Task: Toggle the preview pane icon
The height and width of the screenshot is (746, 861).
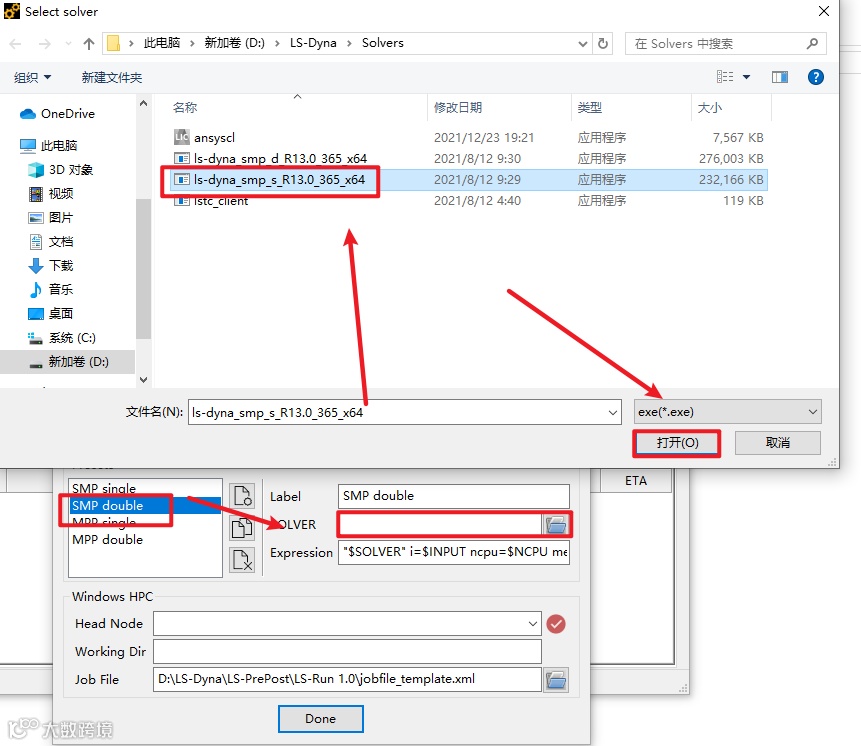Action: click(779, 77)
